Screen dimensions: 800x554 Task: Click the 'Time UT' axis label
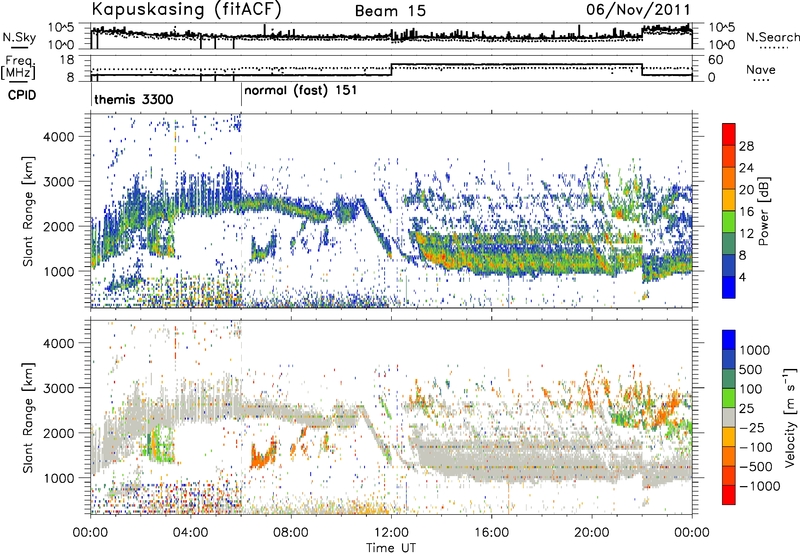click(391, 547)
